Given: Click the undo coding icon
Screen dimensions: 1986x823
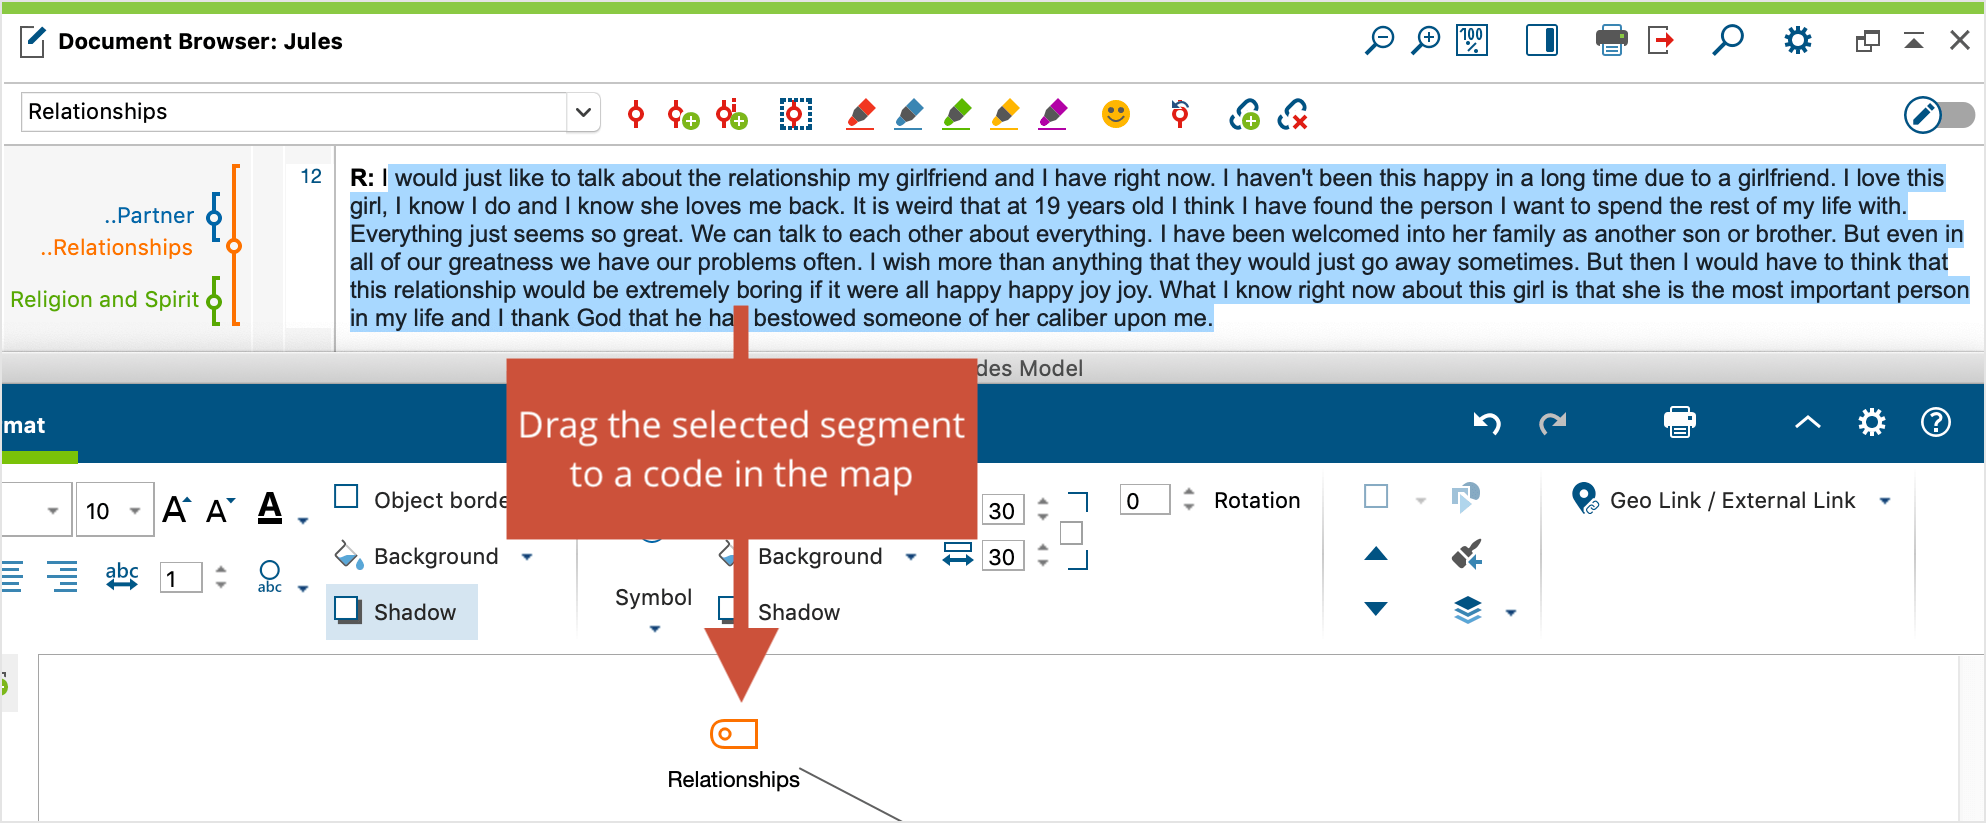Looking at the screenshot, I should click(x=1180, y=114).
